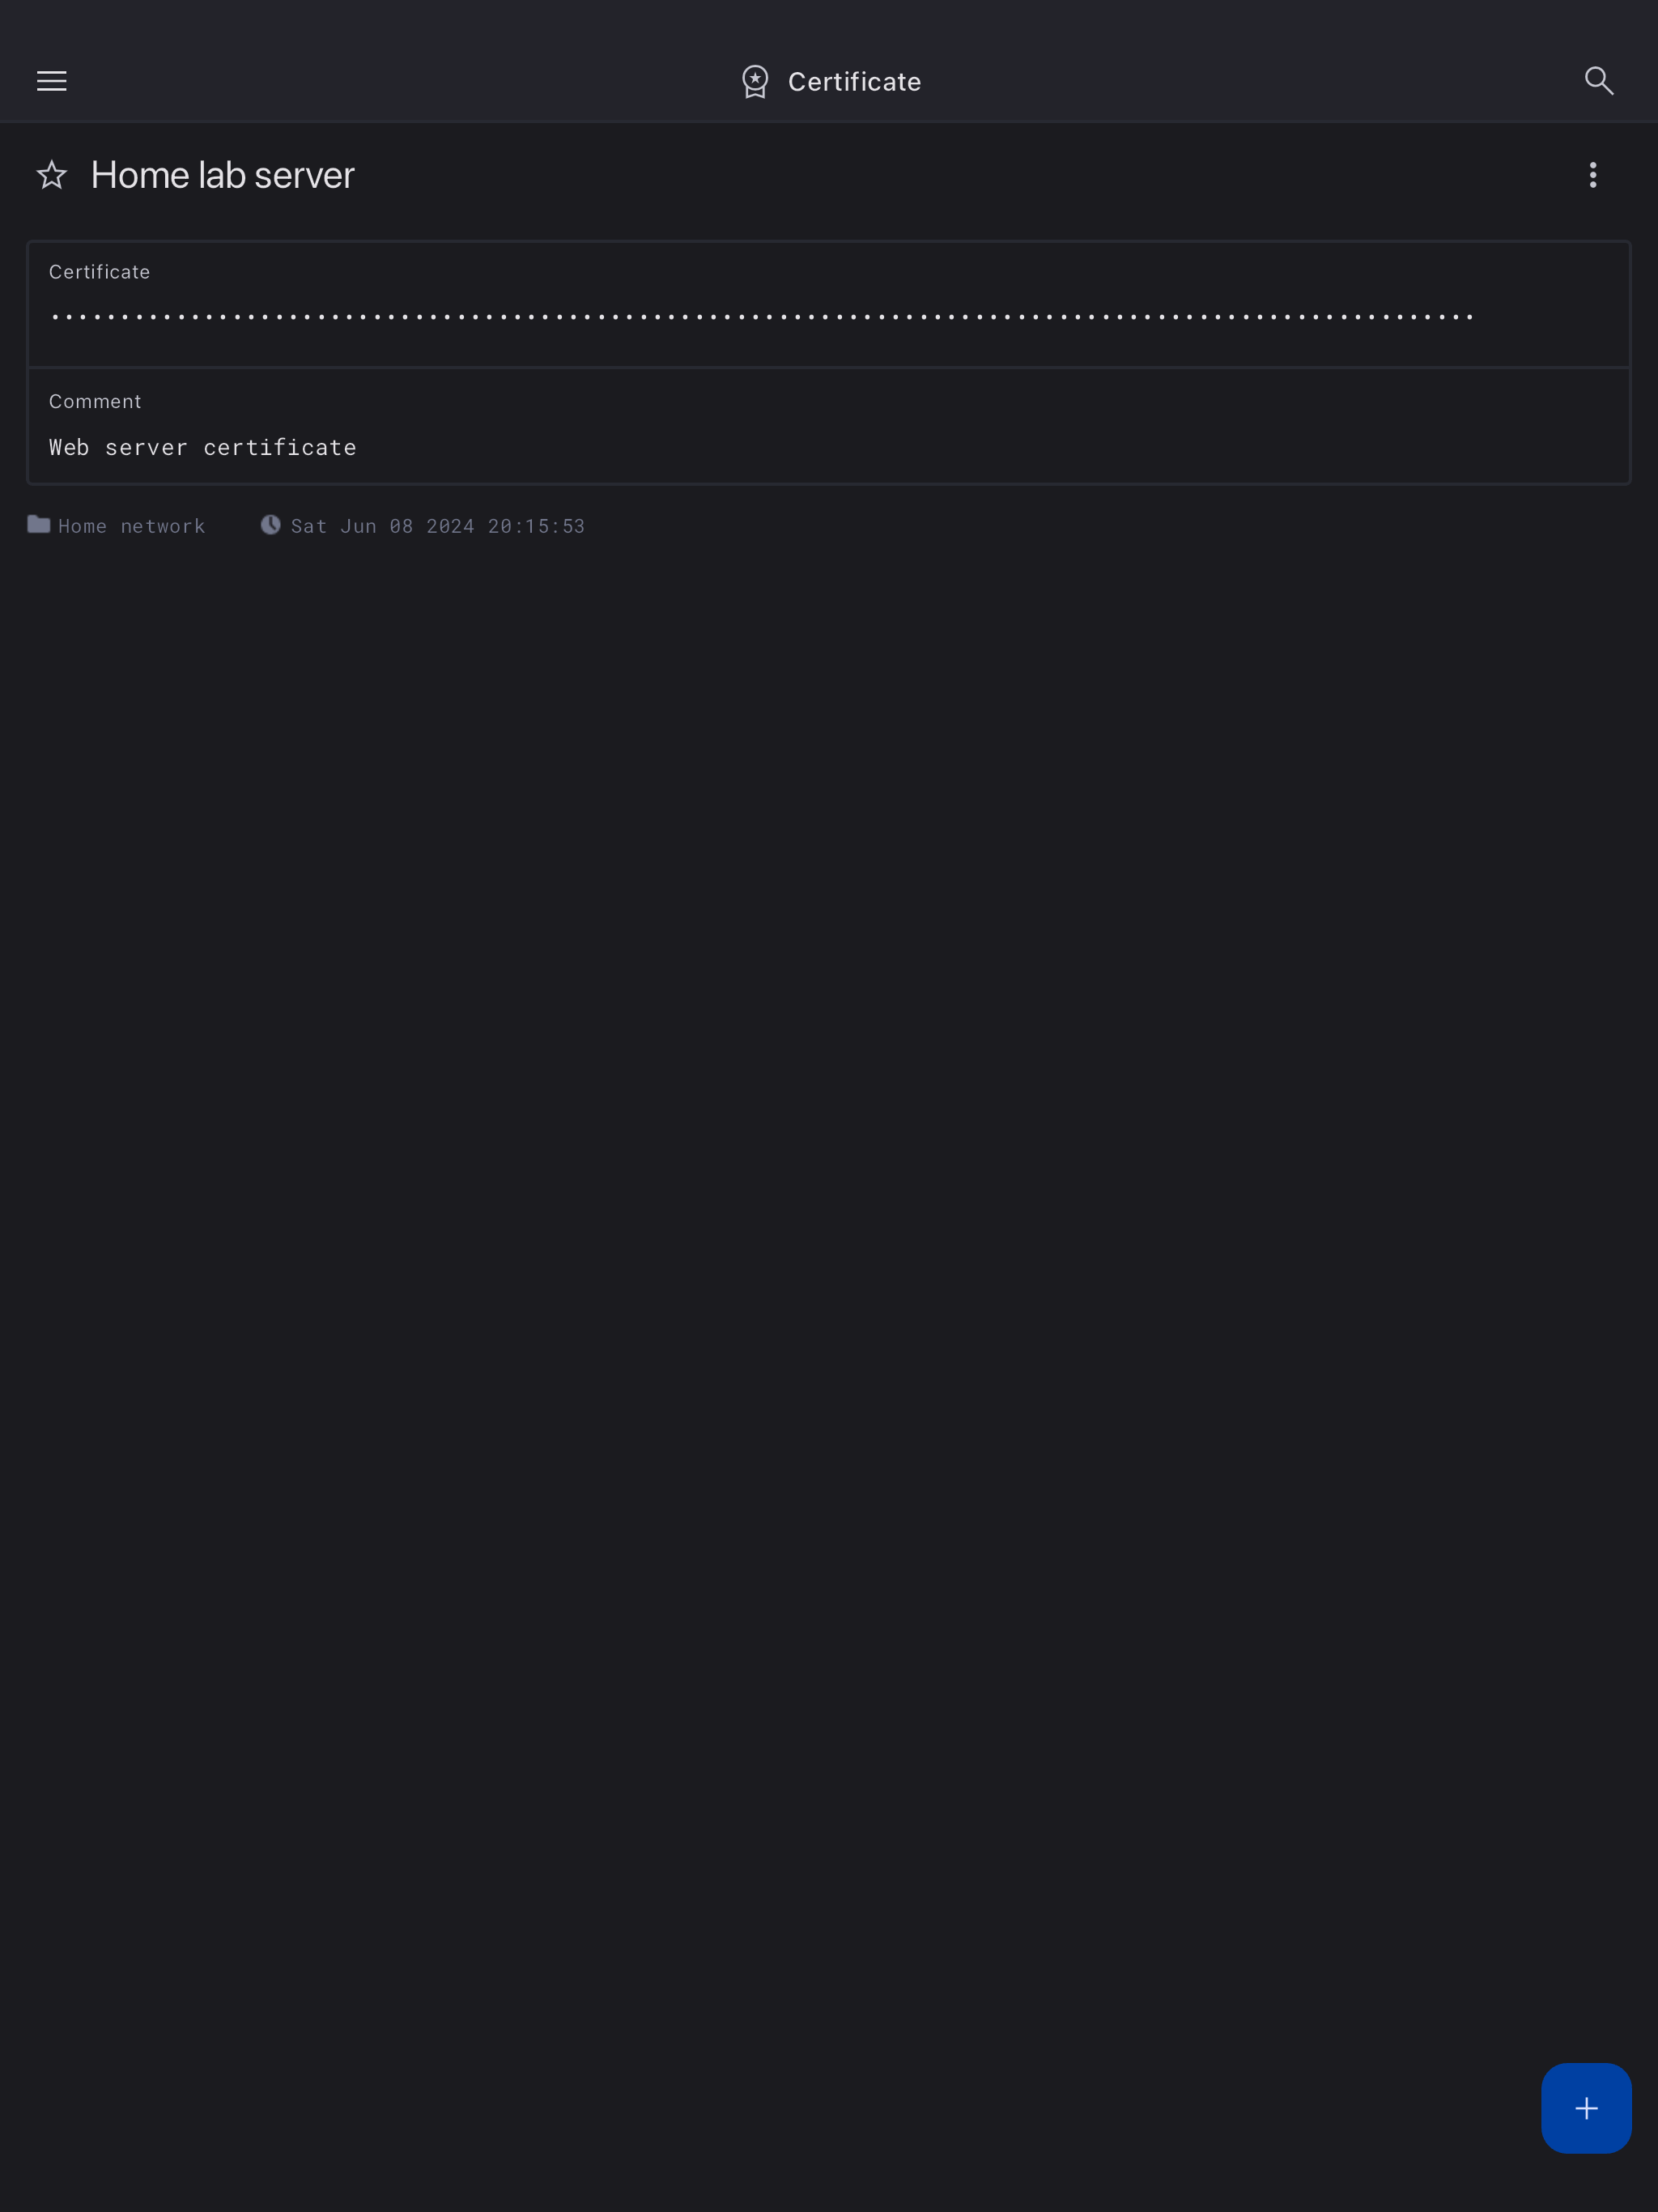
Task: Click the Certificate header title
Action: coord(854,82)
